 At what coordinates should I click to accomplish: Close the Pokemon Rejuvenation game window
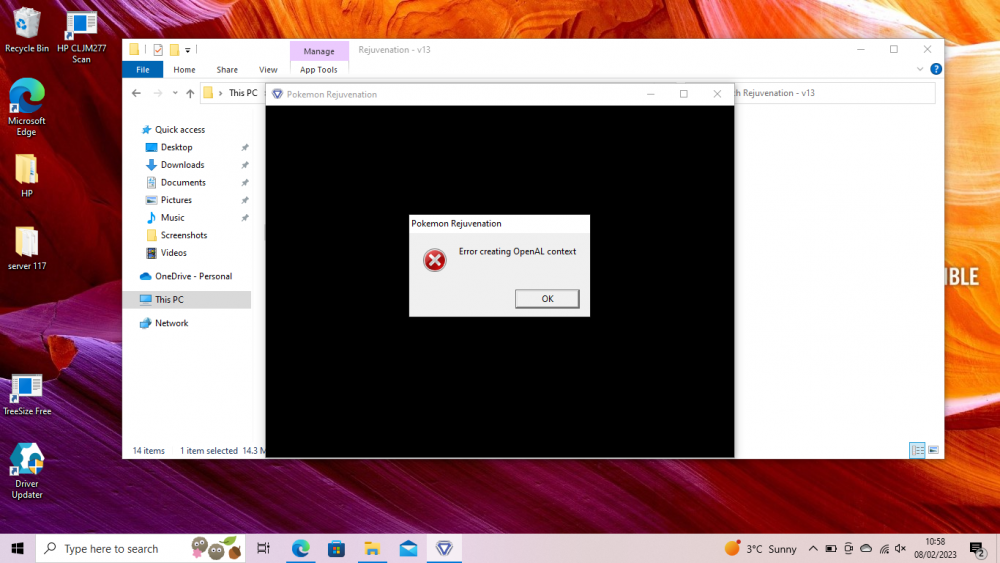717,94
